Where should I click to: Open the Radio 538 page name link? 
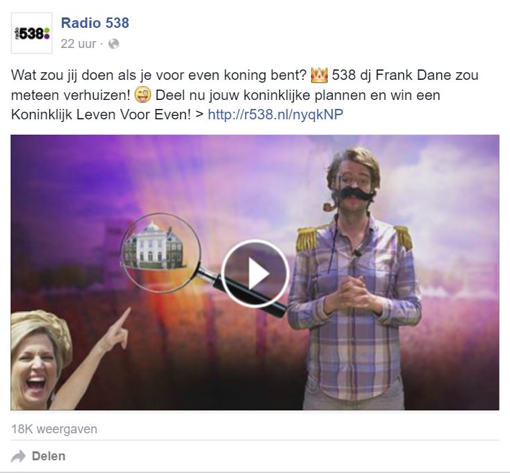point(95,23)
